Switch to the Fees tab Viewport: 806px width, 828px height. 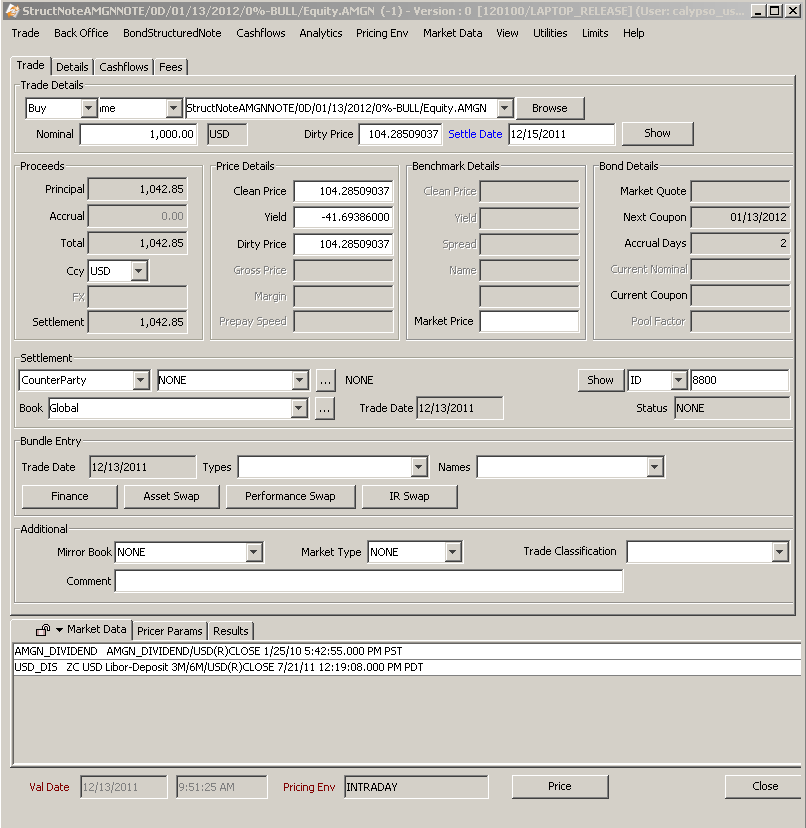click(x=171, y=67)
